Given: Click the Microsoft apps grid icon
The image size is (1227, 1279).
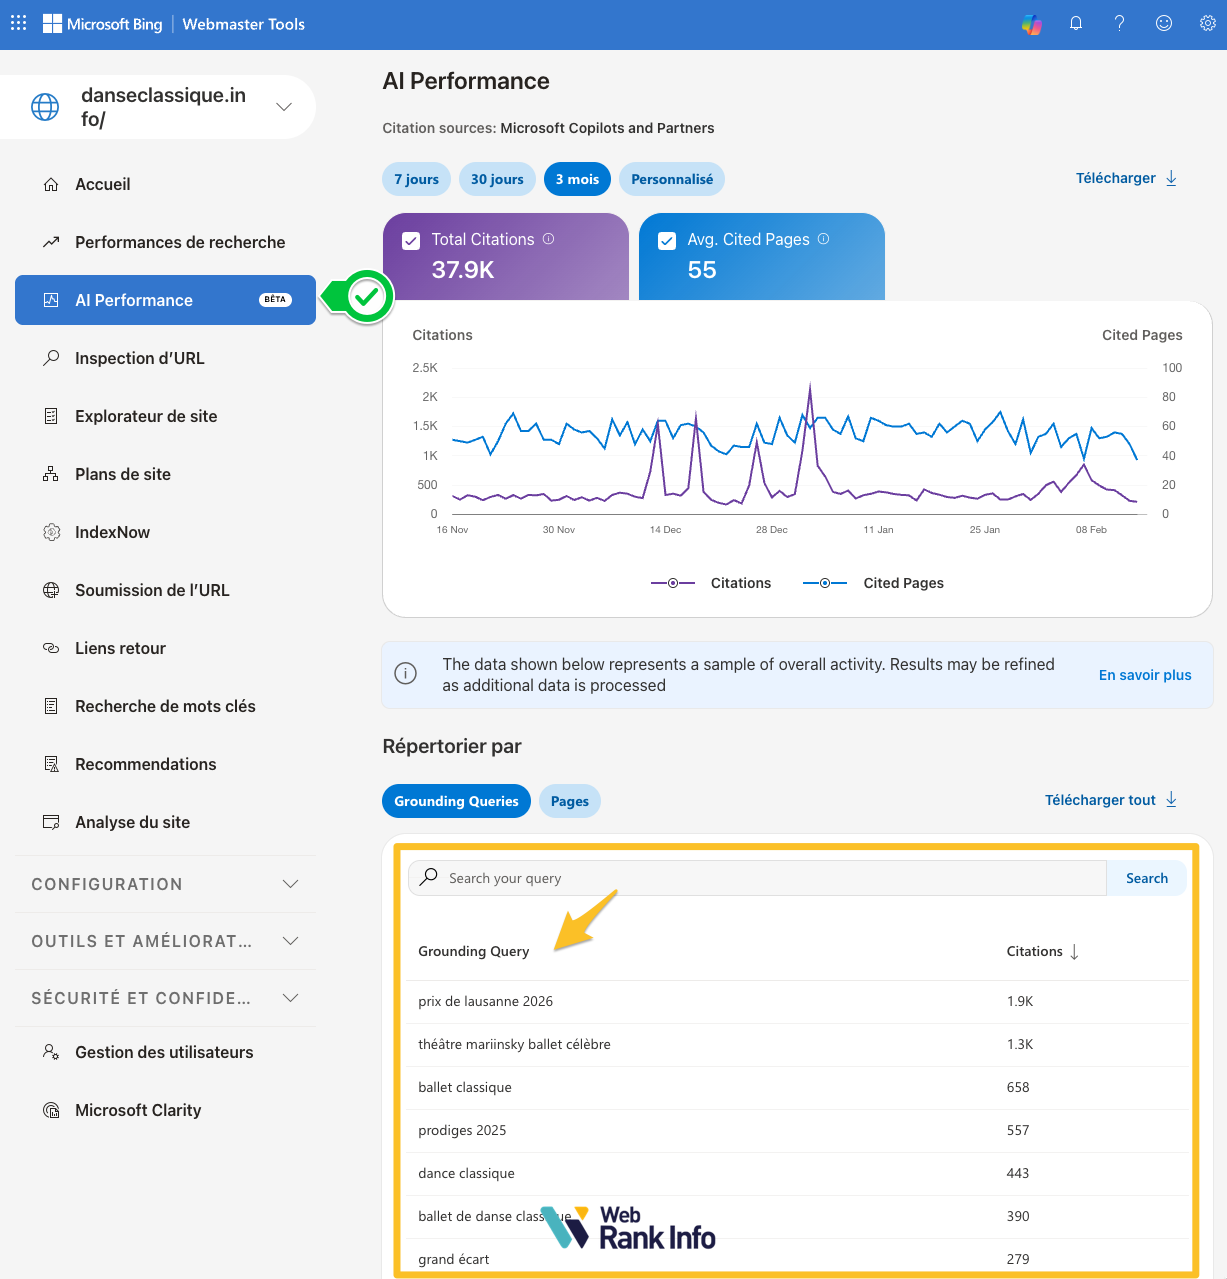Looking at the screenshot, I should [x=18, y=23].
